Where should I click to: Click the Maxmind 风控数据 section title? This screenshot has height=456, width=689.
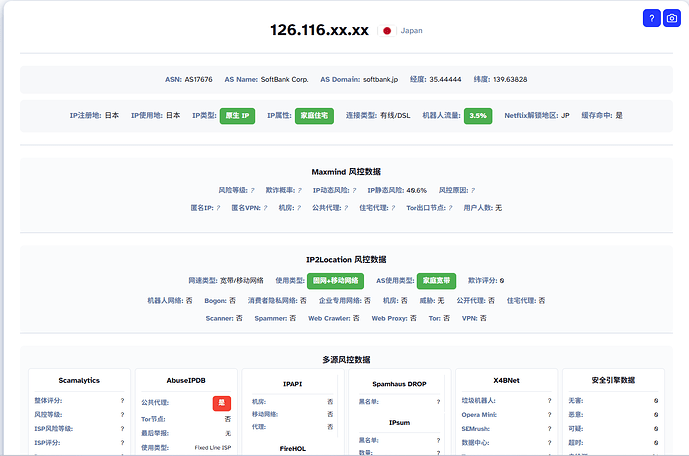[346, 172]
